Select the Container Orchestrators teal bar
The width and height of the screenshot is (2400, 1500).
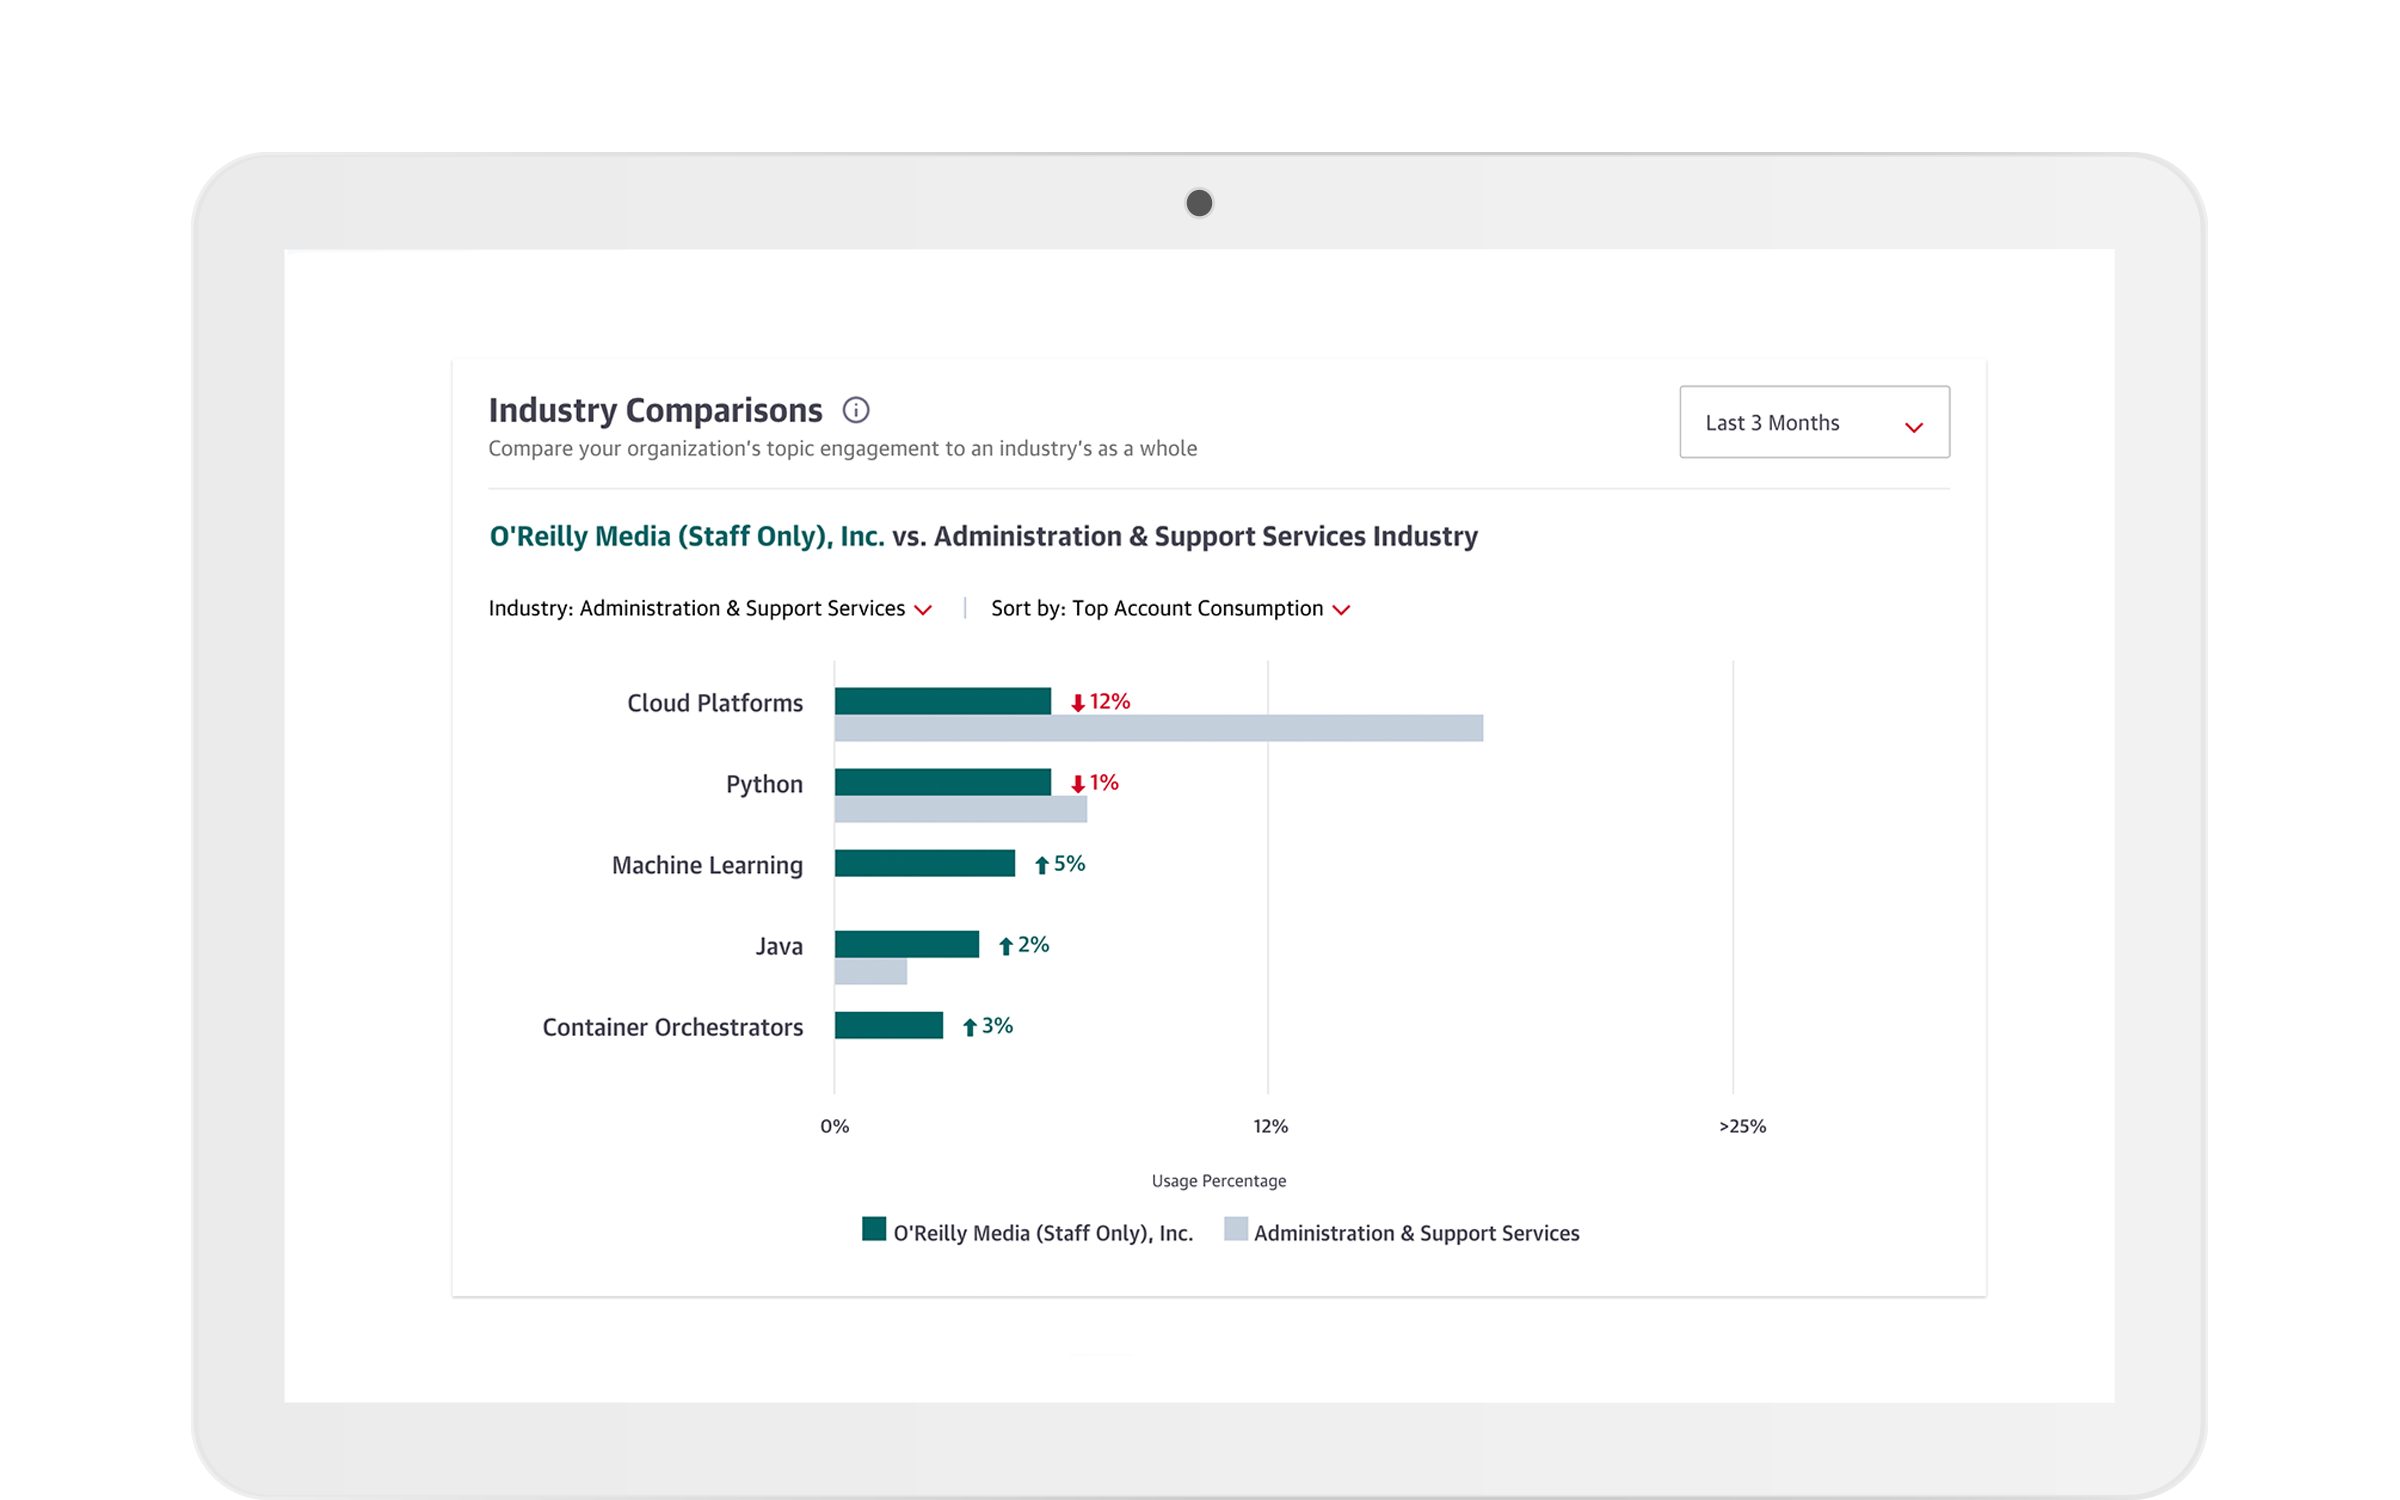889,1025
